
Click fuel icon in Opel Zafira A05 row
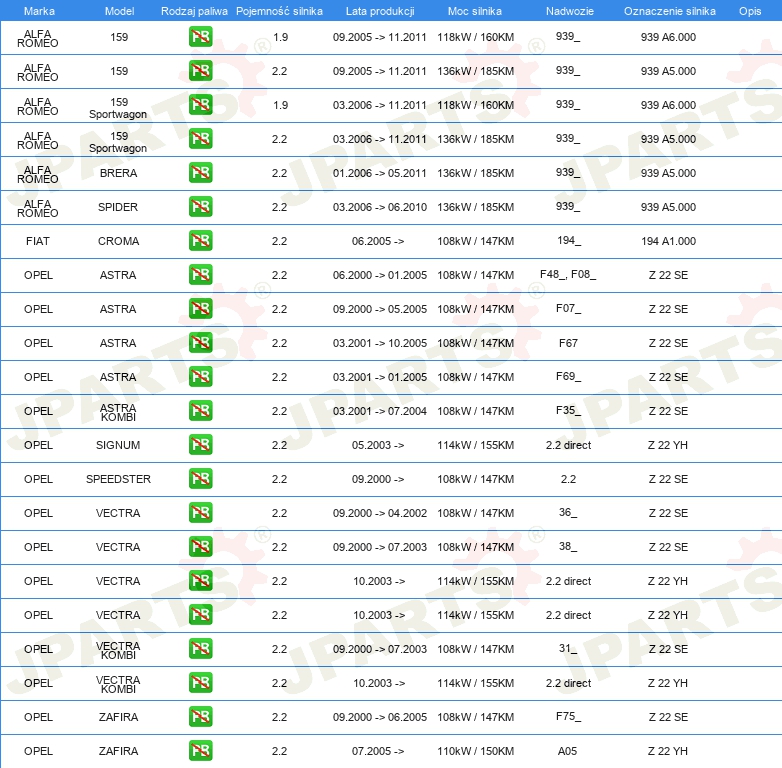(200, 751)
